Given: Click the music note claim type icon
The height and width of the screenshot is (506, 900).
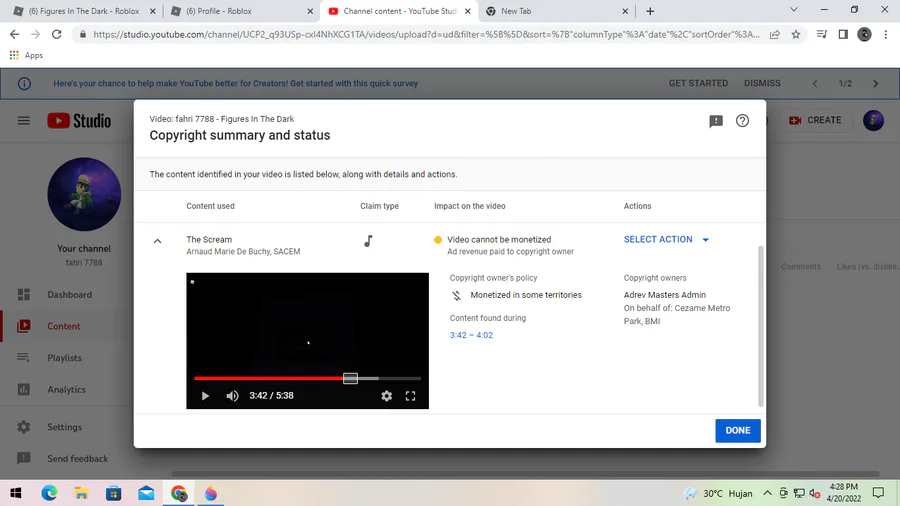Looking at the screenshot, I should pyautogui.click(x=368, y=241).
